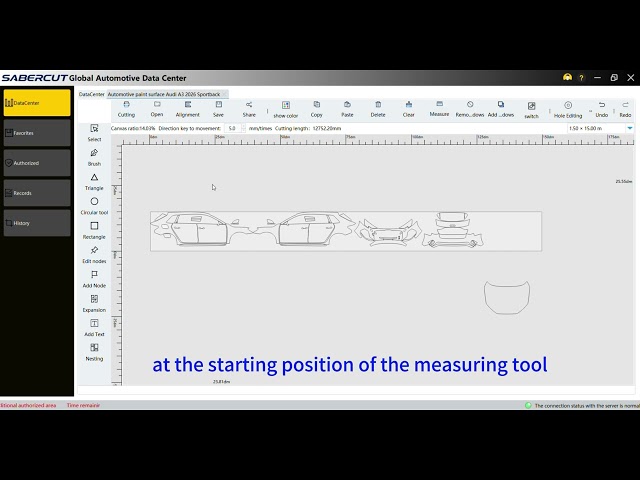Click the Clear icon

pyautogui.click(x=409, y=109)
